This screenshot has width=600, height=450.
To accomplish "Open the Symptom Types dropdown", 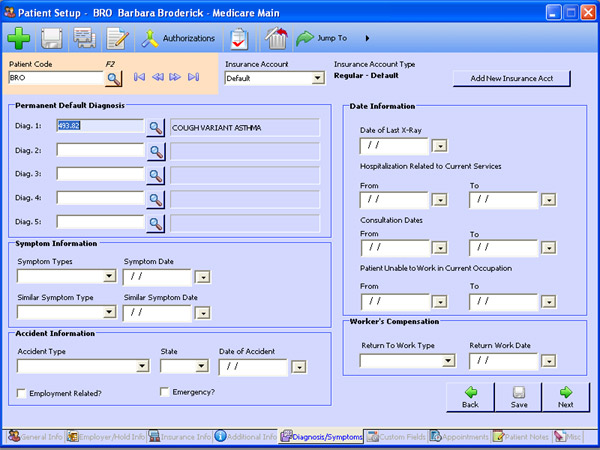I will [110, 277].
